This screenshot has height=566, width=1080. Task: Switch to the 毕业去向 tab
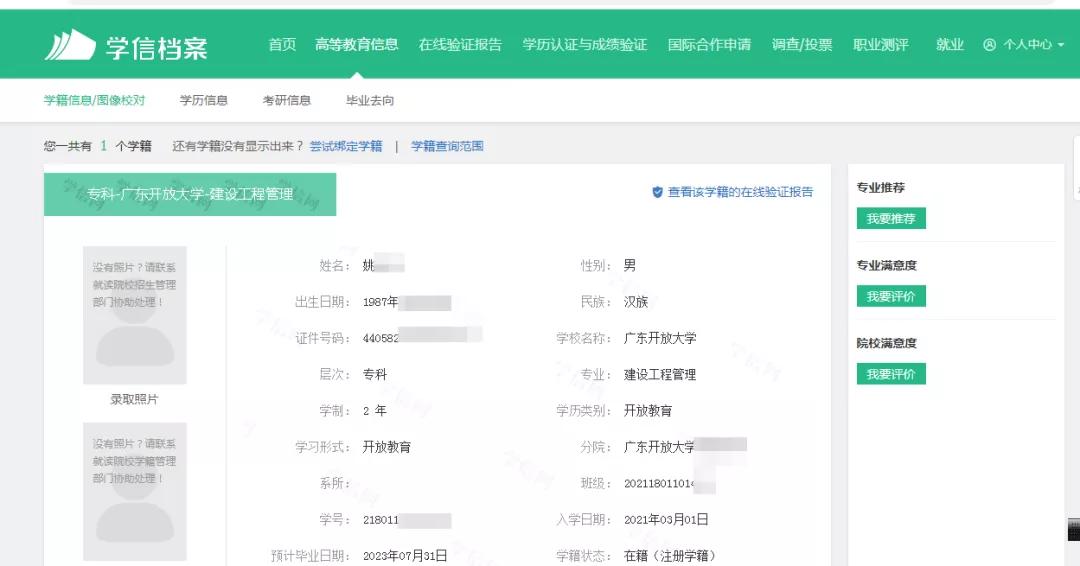370,101
